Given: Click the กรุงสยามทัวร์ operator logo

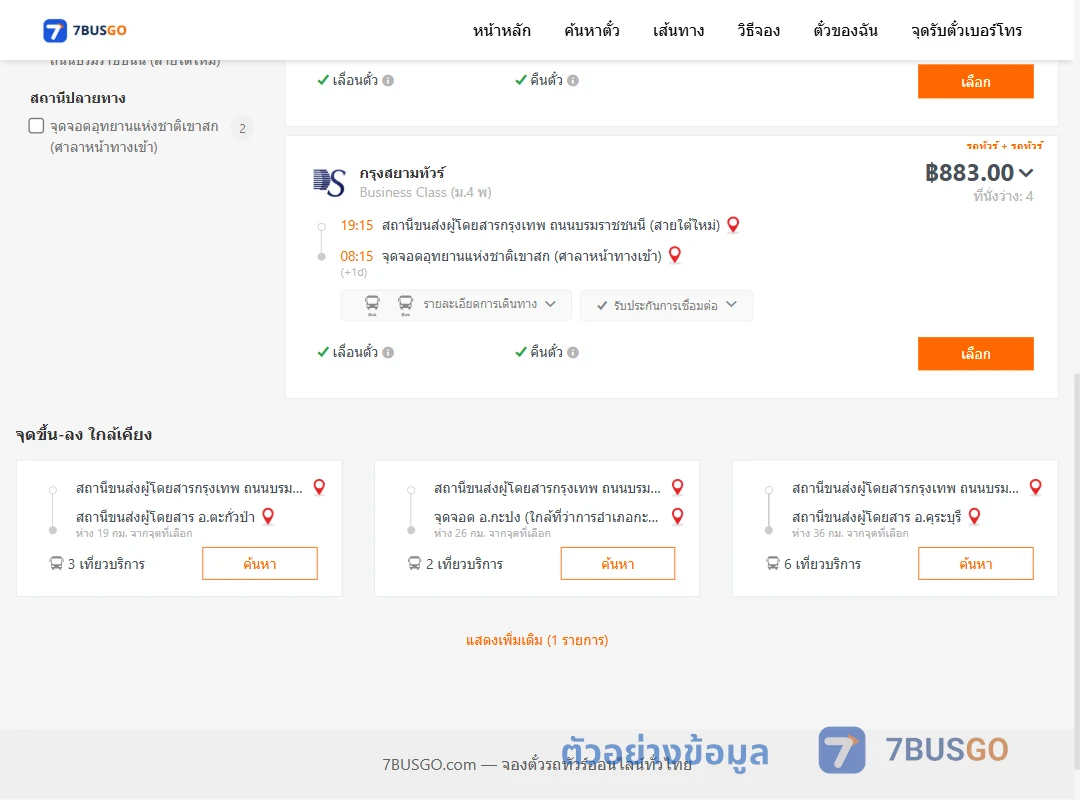Looking at the screenshot, I should pos(329,183).
